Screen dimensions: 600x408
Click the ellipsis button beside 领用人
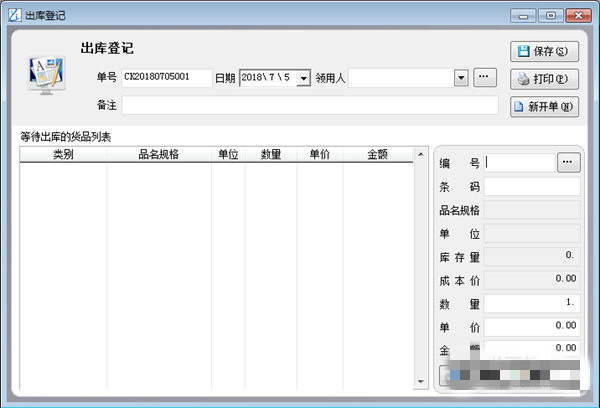pyautogui.click(x=485, y=77)
